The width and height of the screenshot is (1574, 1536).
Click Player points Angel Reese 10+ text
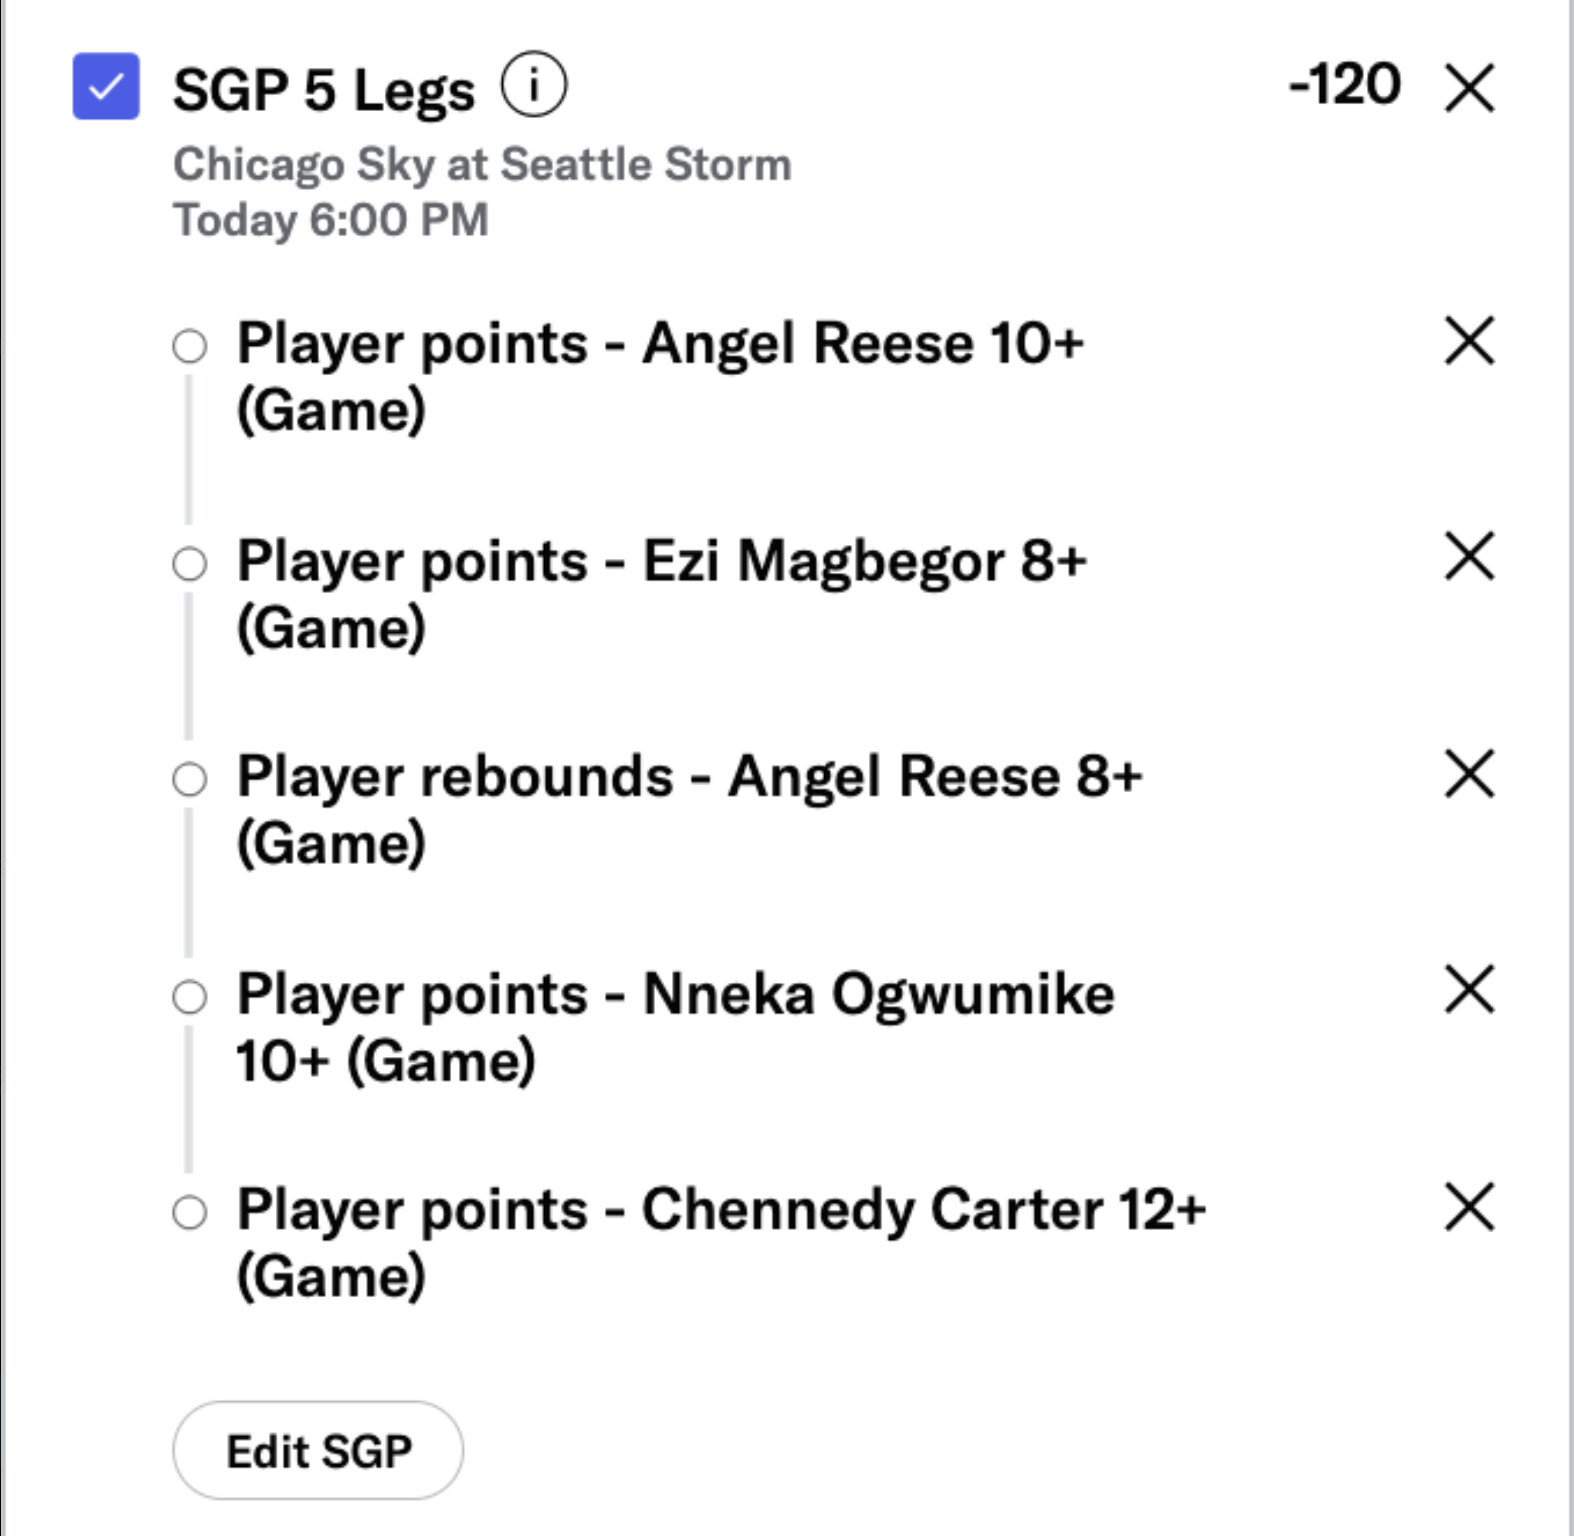point(660,375)
